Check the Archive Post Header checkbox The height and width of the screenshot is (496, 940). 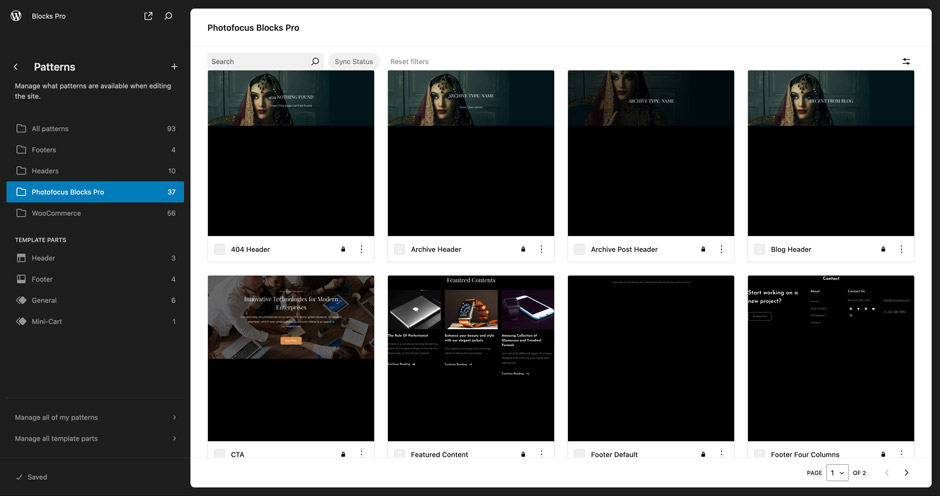pyautogui.click(x=580, y=250)
